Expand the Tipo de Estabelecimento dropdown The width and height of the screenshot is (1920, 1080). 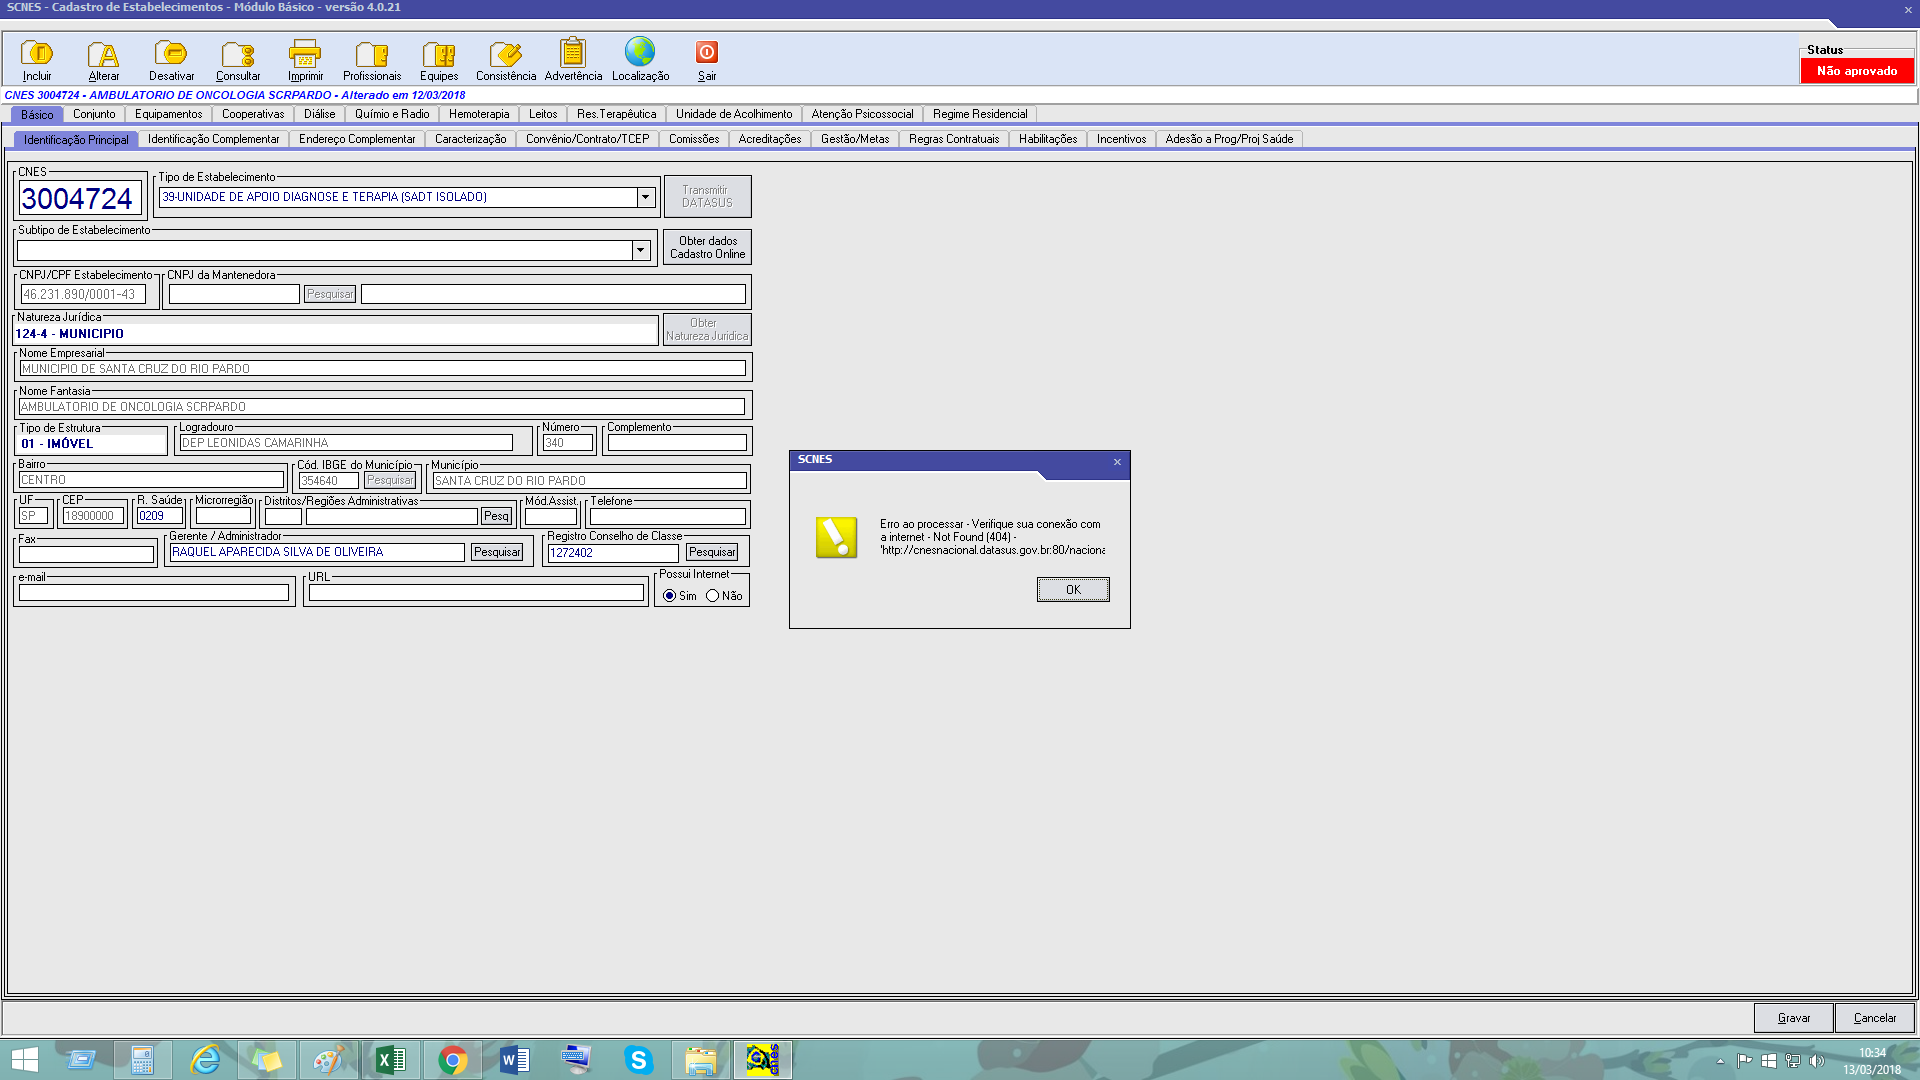point(646,197)
